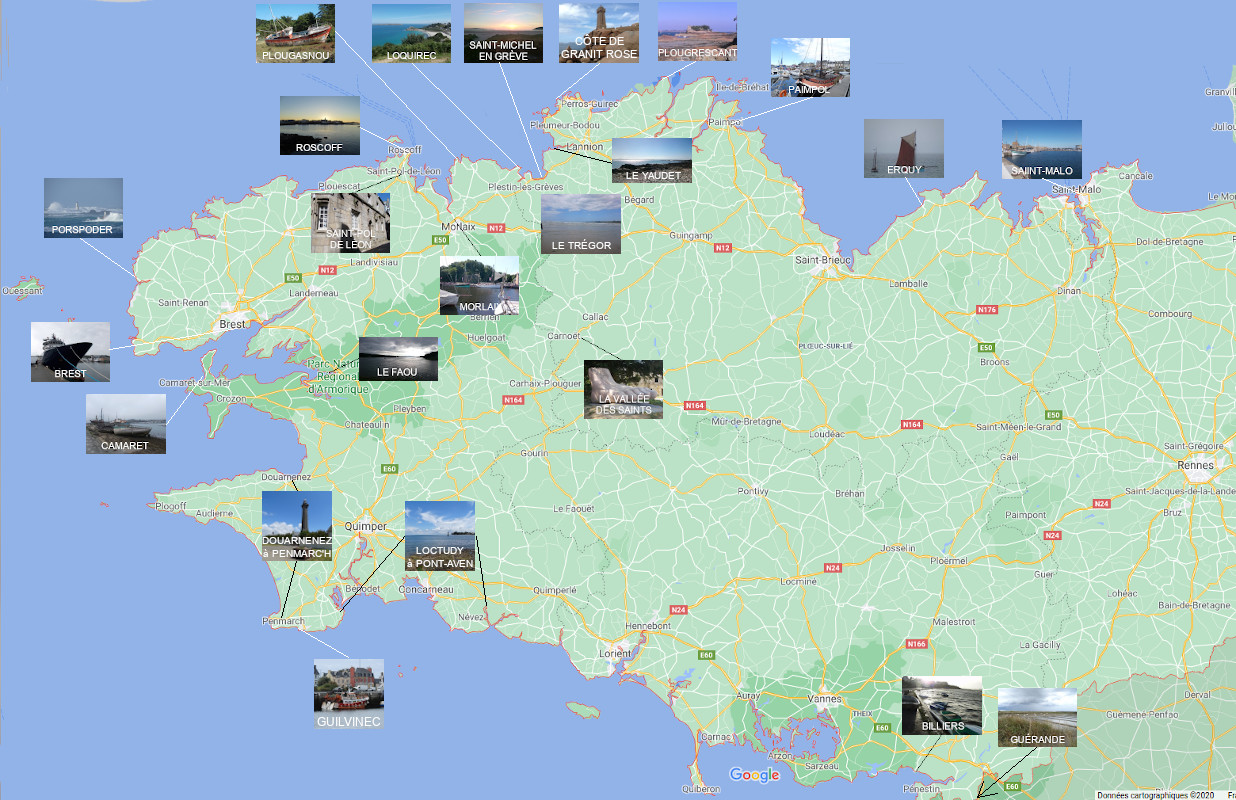This screenshot has height=800, width=1236.
Task: Open the Camaret photo thumbnail
Action: click(126, 423)
